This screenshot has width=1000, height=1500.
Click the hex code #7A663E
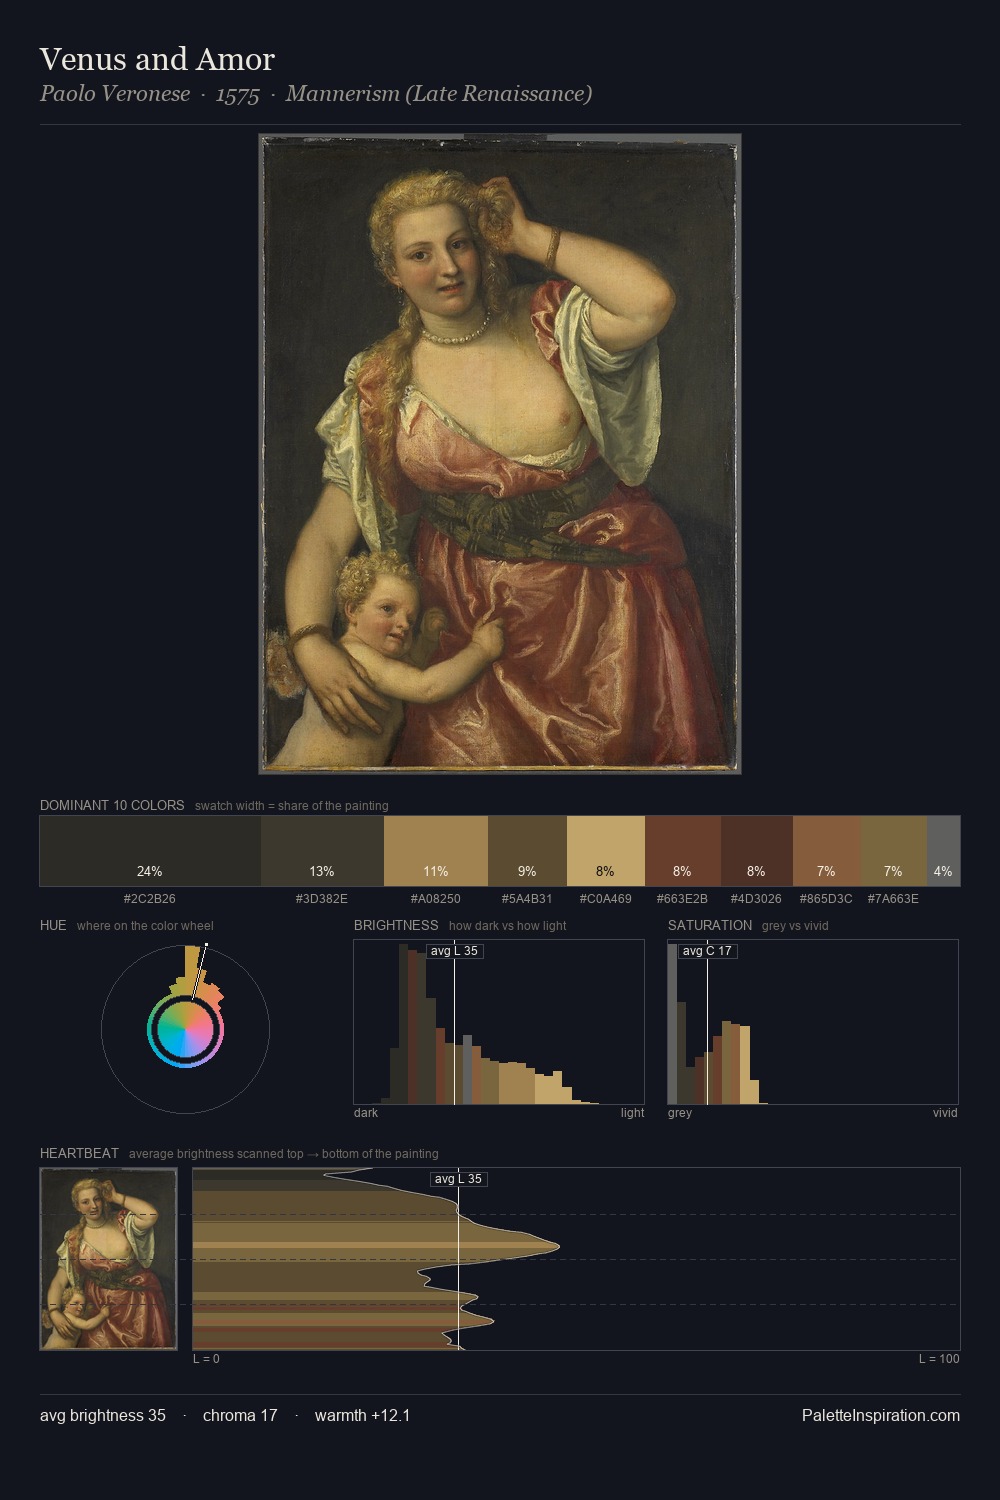[893, 899]
